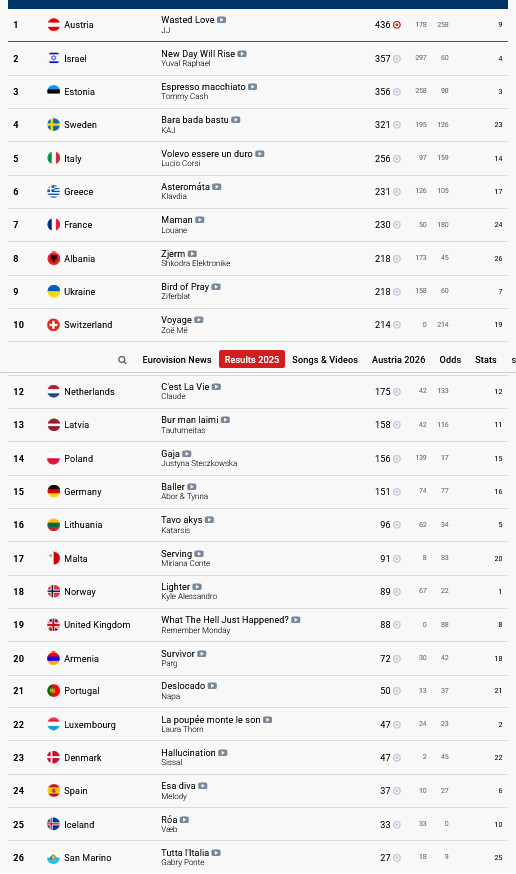Click the search magnifier icon
516x874 pixels.
pos(123,360)
